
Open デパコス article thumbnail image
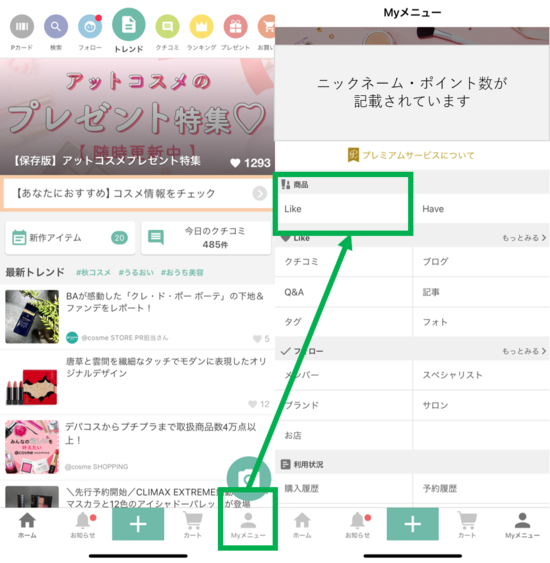pyautogui.click(x=32, y=447)
